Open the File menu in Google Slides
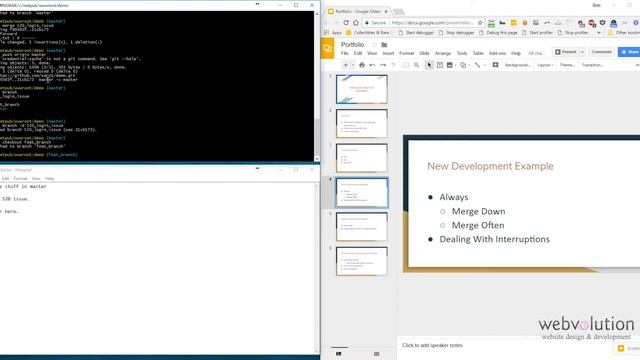The image size is (640, 360). click(x=345, y=53)
